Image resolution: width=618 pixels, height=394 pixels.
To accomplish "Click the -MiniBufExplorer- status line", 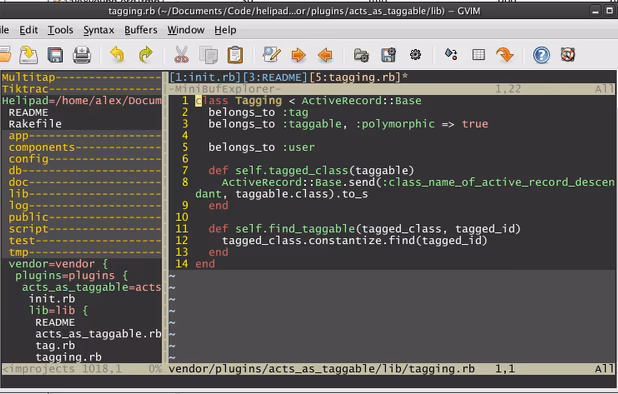I will point(391,89).
